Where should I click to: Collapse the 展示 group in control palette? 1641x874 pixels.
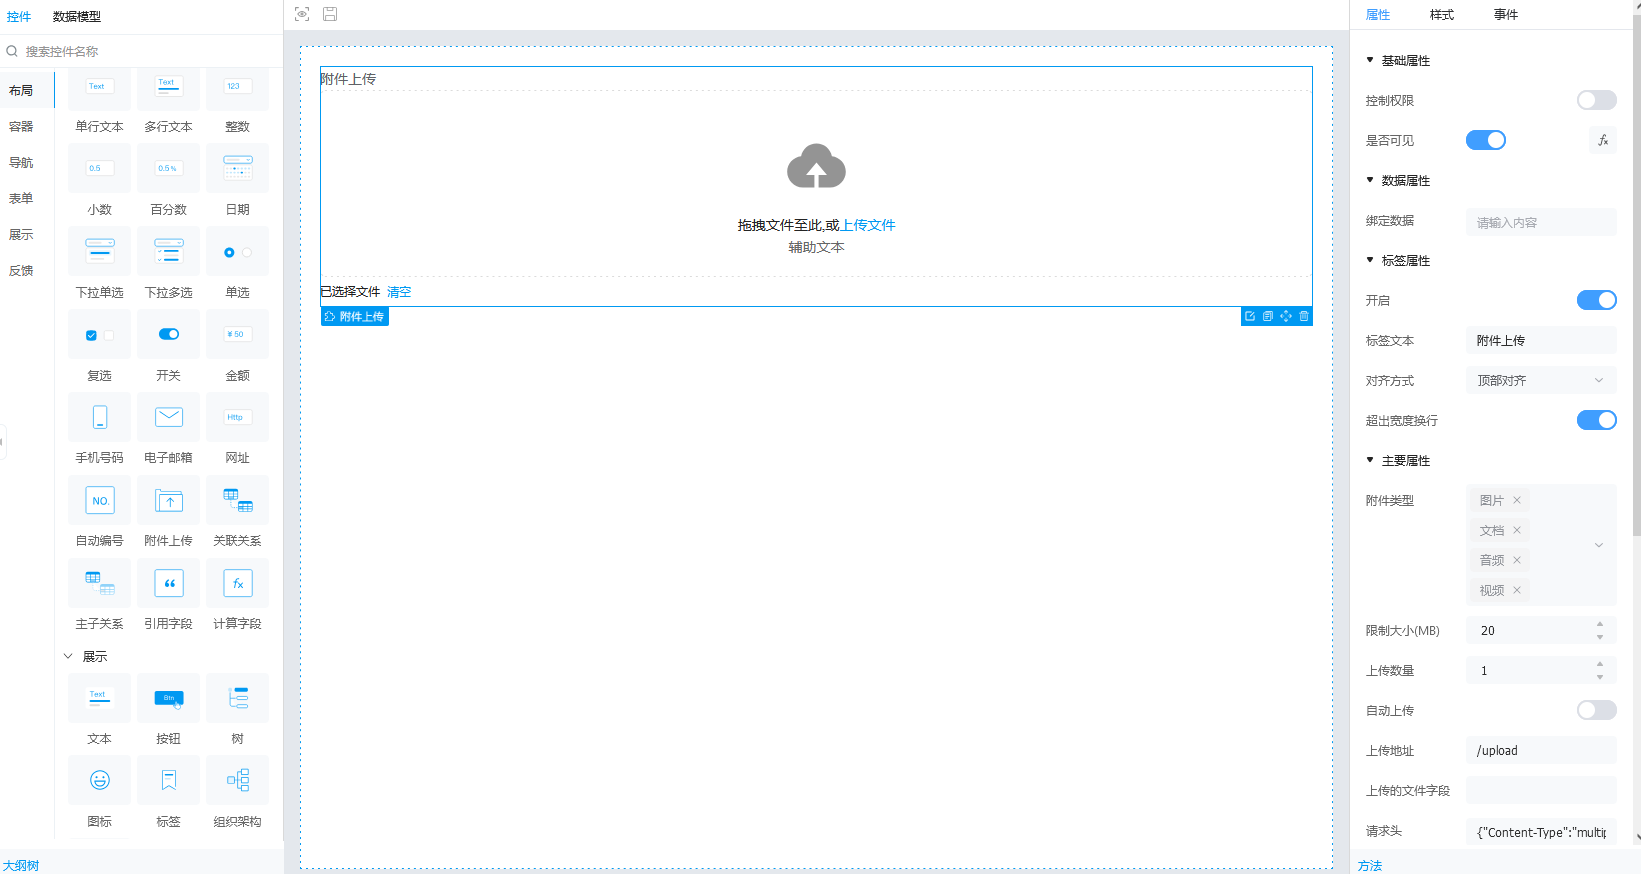pyautogui.click(x=68, y=656)
